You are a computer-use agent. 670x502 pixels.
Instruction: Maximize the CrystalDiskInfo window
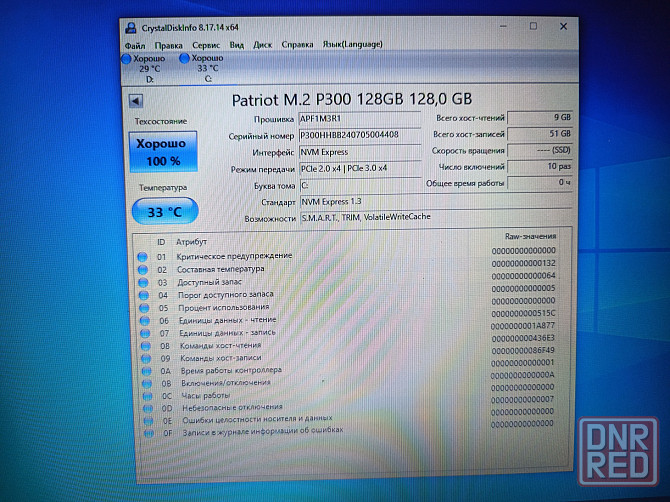coord(533,26)
